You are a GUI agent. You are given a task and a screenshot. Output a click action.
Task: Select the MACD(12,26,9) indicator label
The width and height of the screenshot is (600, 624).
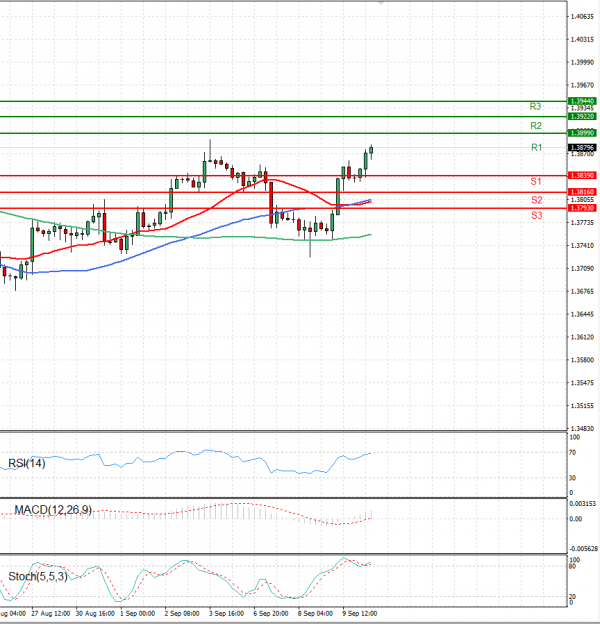point(53,510)
